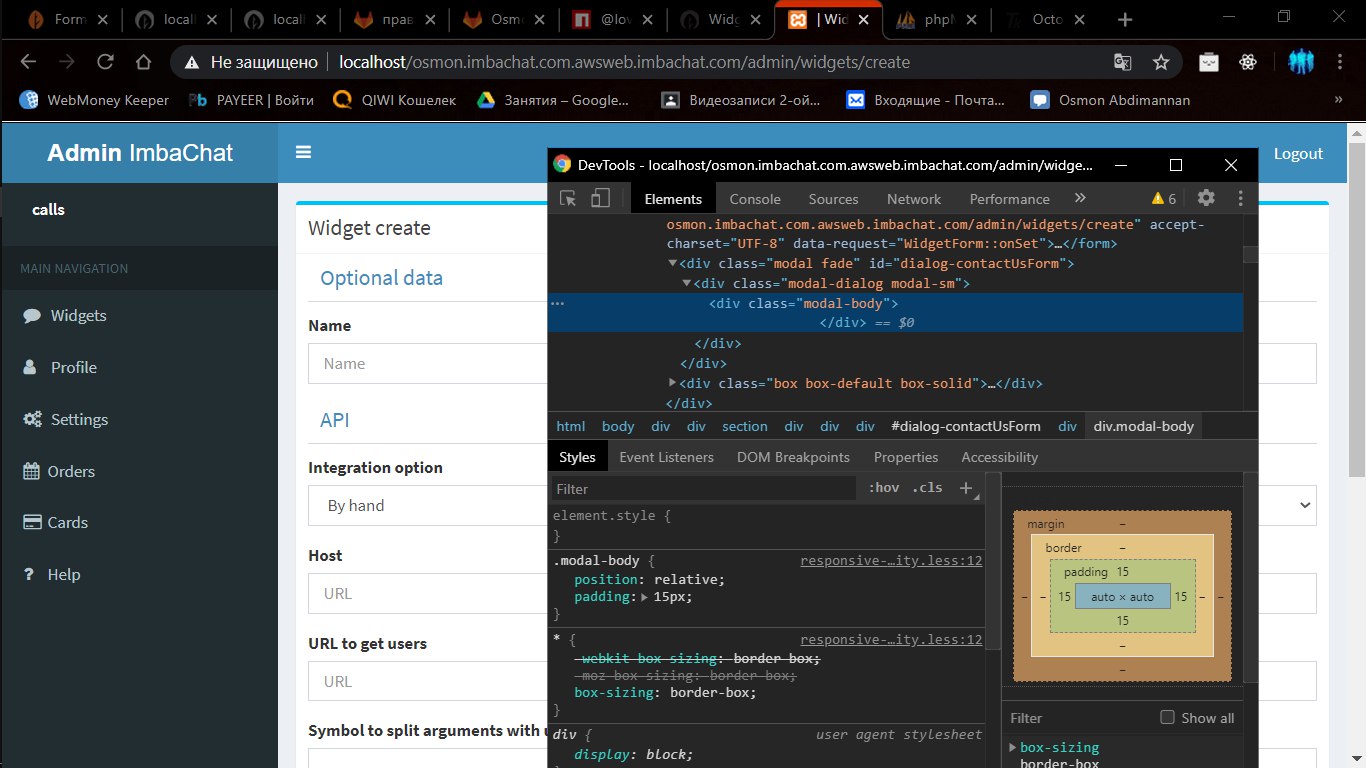The height and width of the screenshot is (768, 1366).
Task: Show more bookmarks chevron
Action: (x=1339, y=100)
